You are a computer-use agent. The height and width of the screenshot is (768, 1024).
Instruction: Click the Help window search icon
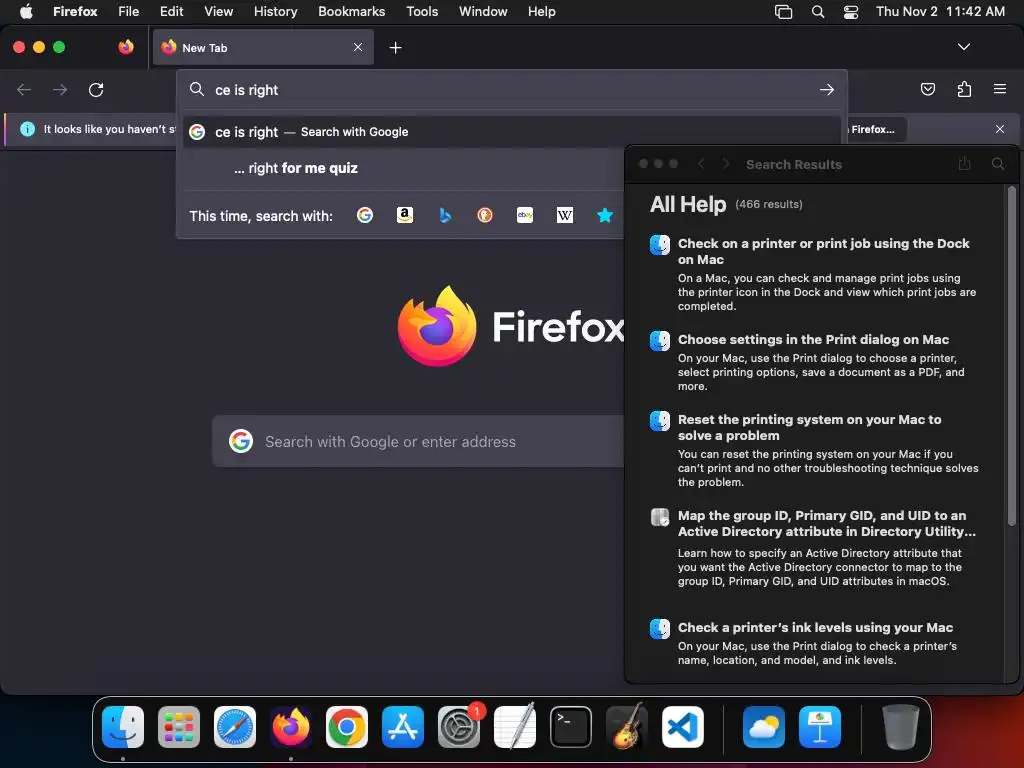tap(998, 164)
